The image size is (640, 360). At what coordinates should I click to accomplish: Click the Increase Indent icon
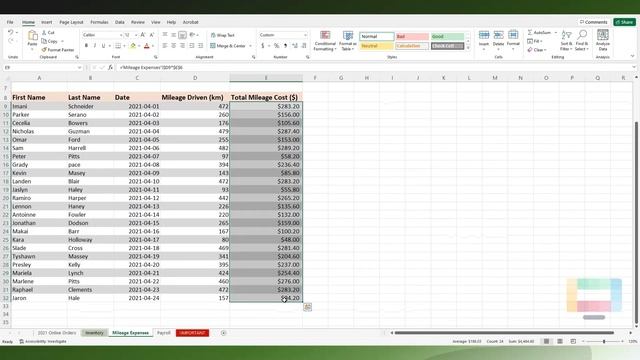(x=200, y=46)
